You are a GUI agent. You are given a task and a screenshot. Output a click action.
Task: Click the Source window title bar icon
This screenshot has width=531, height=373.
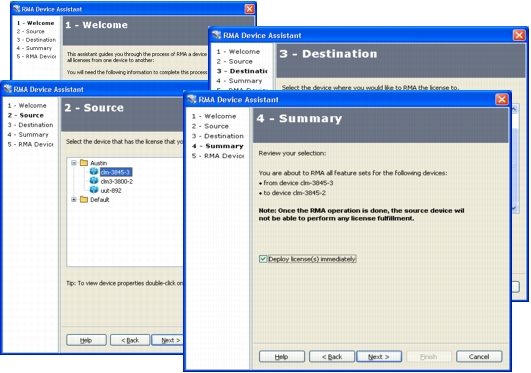coord(7,89)
